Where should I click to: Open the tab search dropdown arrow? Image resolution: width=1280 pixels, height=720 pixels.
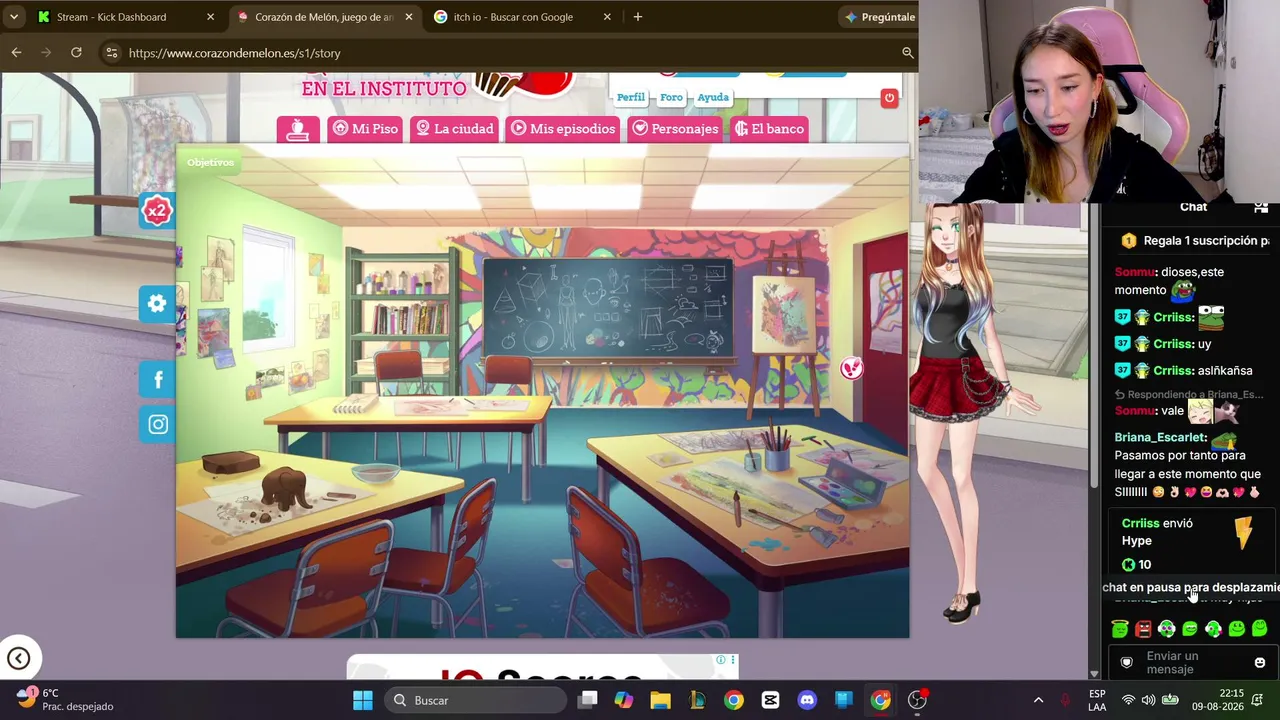(x=14, y=17)
